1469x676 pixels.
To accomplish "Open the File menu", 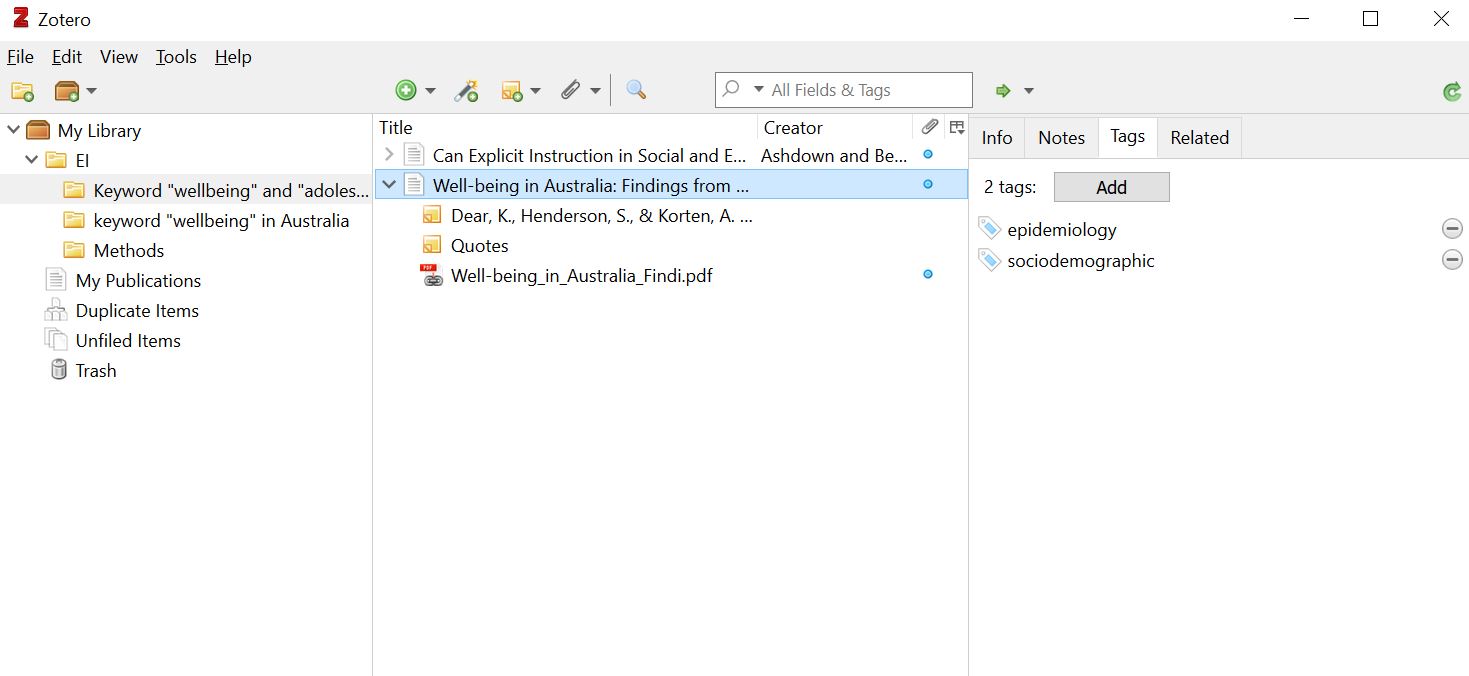I will tap(20, 57).
